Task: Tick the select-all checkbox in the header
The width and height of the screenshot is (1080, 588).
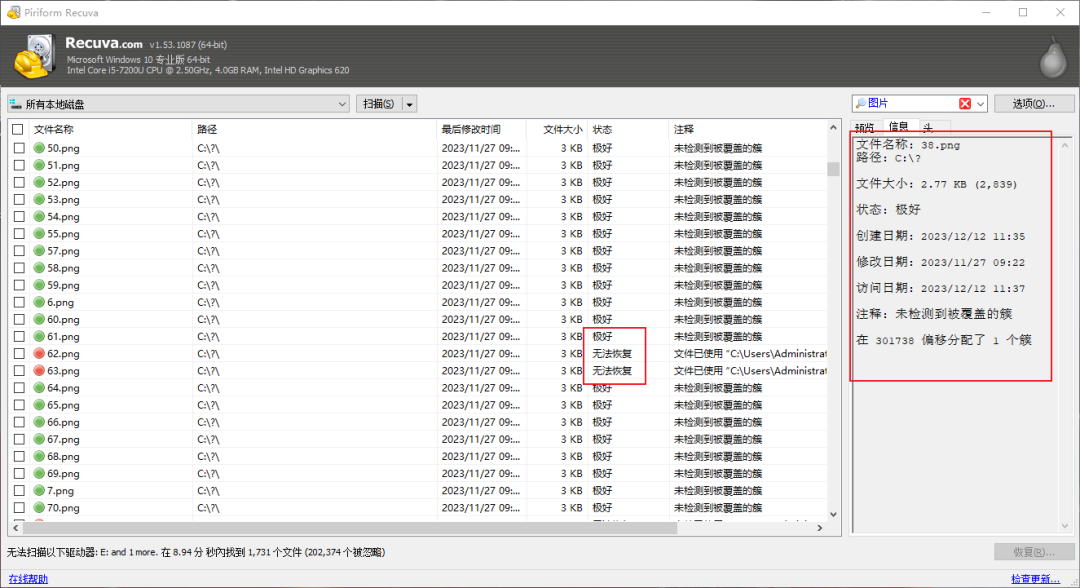Action: [x=18, y=129]
